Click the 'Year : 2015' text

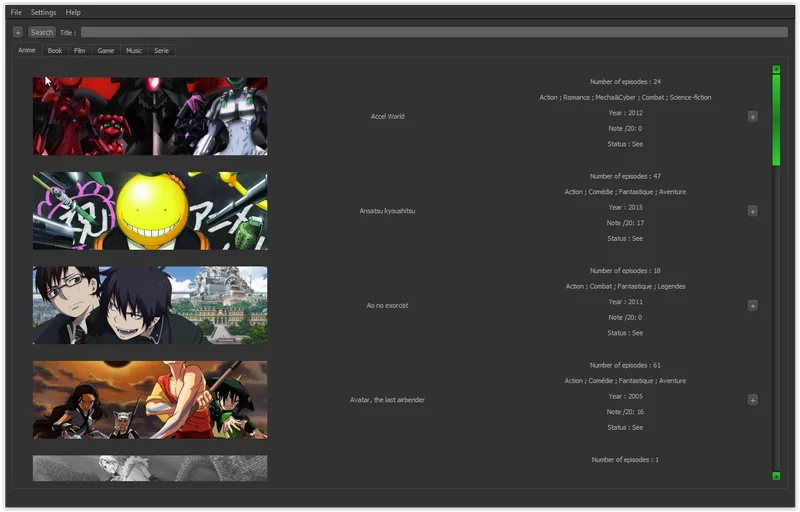(x=625, y=207)
